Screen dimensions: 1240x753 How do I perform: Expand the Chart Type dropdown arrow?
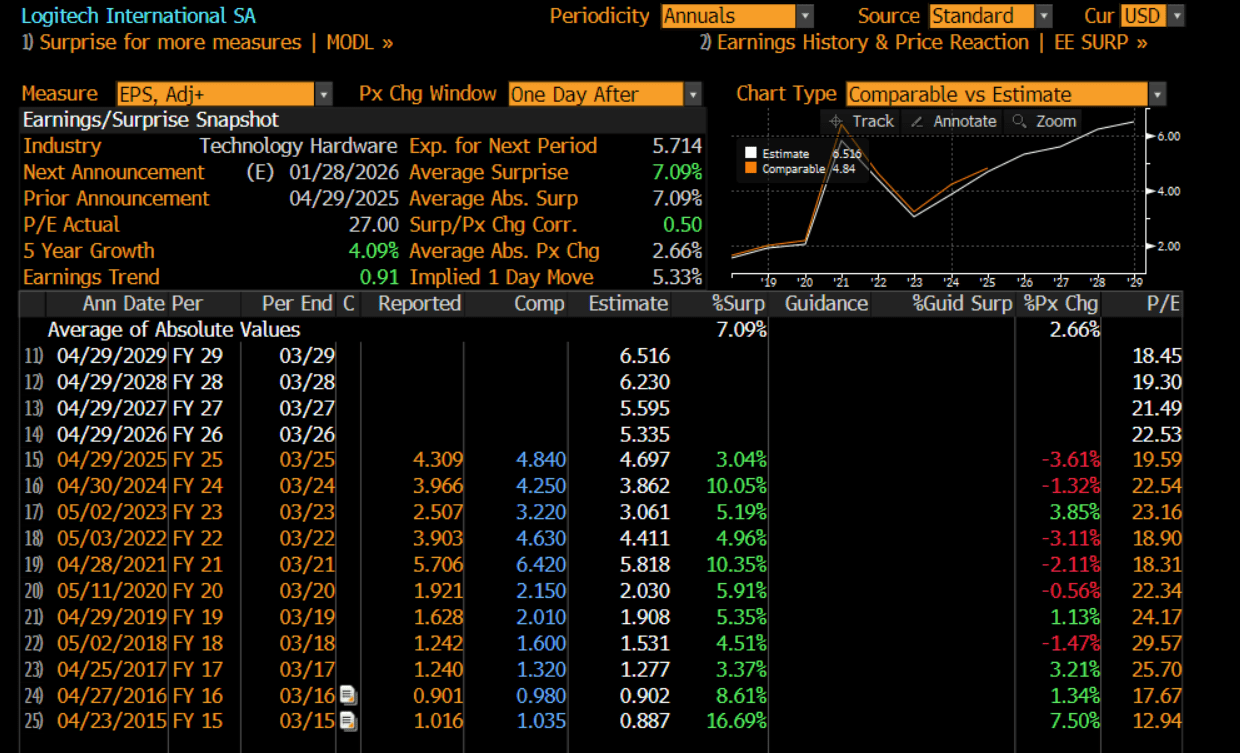[x=1157, y=95]
